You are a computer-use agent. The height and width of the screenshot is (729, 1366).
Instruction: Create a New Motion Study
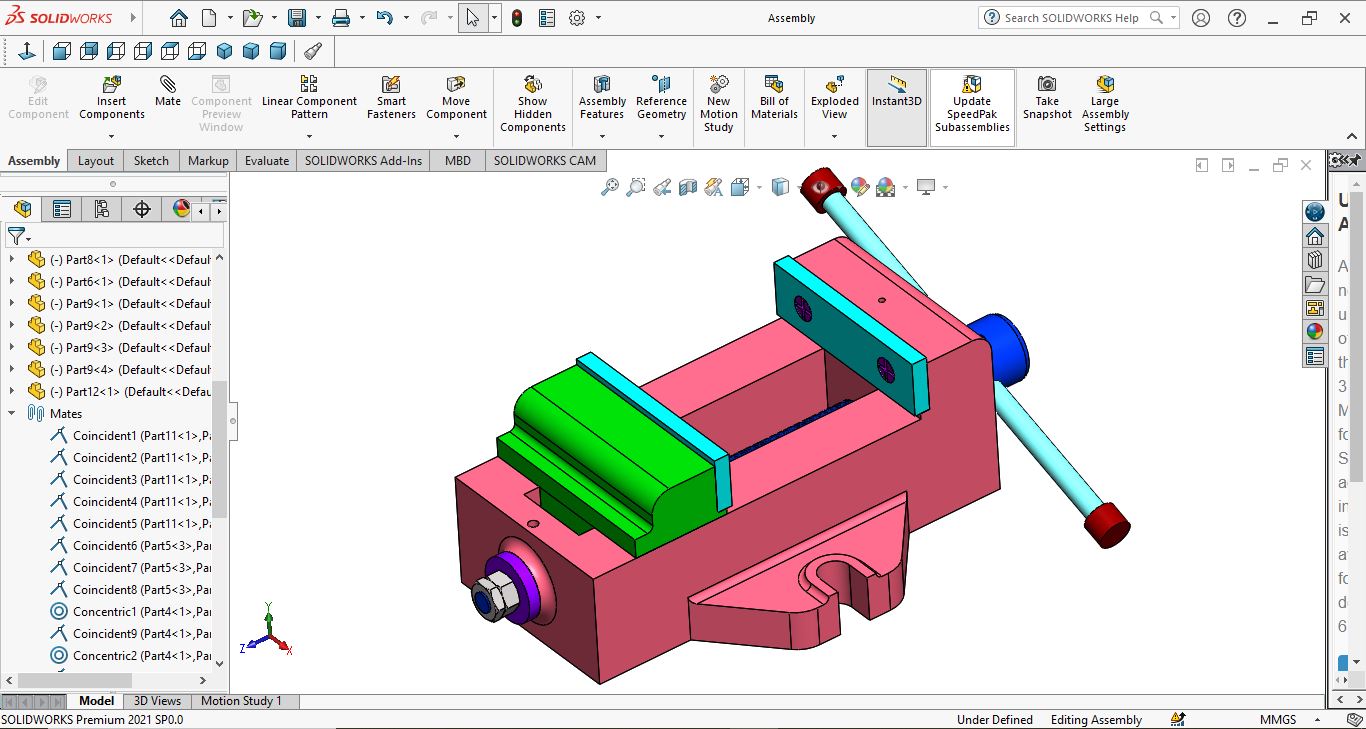(718, 104)
